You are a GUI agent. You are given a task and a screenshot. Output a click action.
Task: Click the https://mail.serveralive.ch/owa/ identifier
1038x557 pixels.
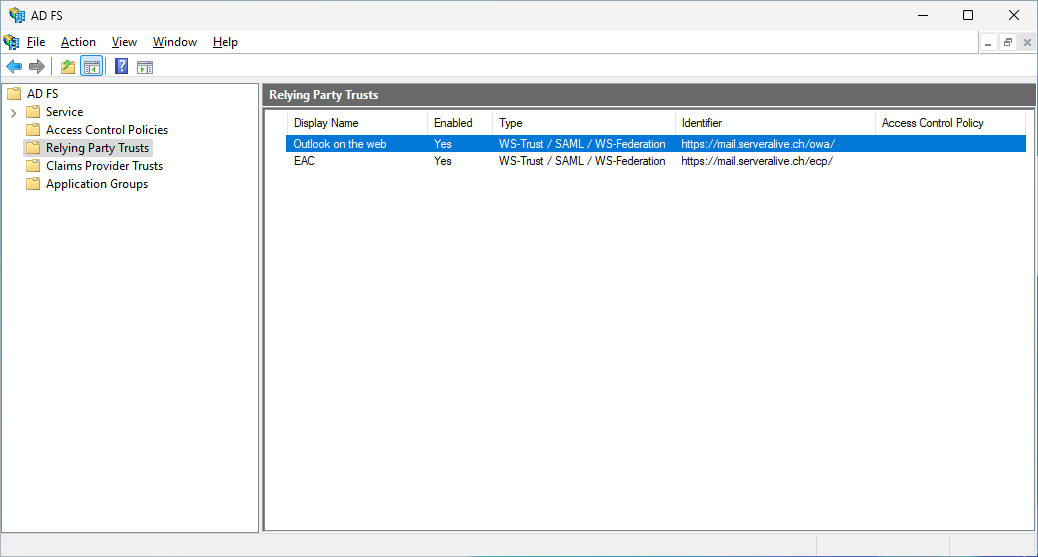(758, 144)
